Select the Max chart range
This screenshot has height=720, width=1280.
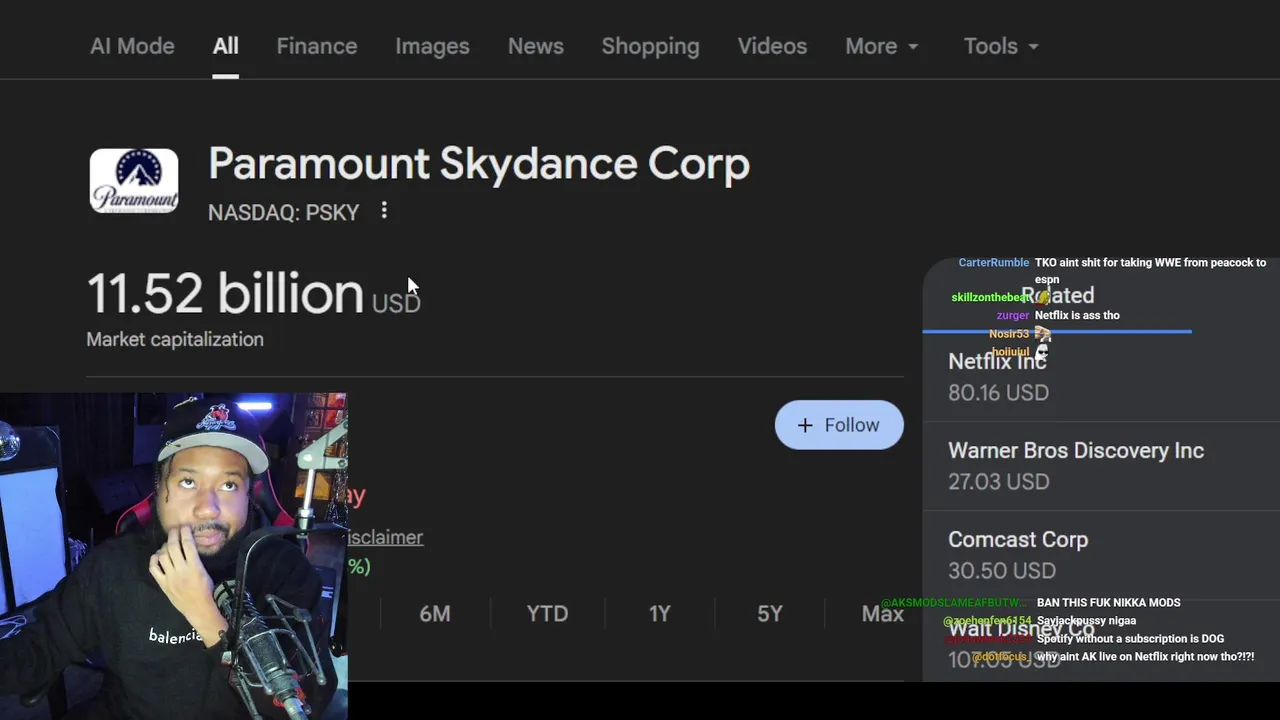(x=882, y=614)
